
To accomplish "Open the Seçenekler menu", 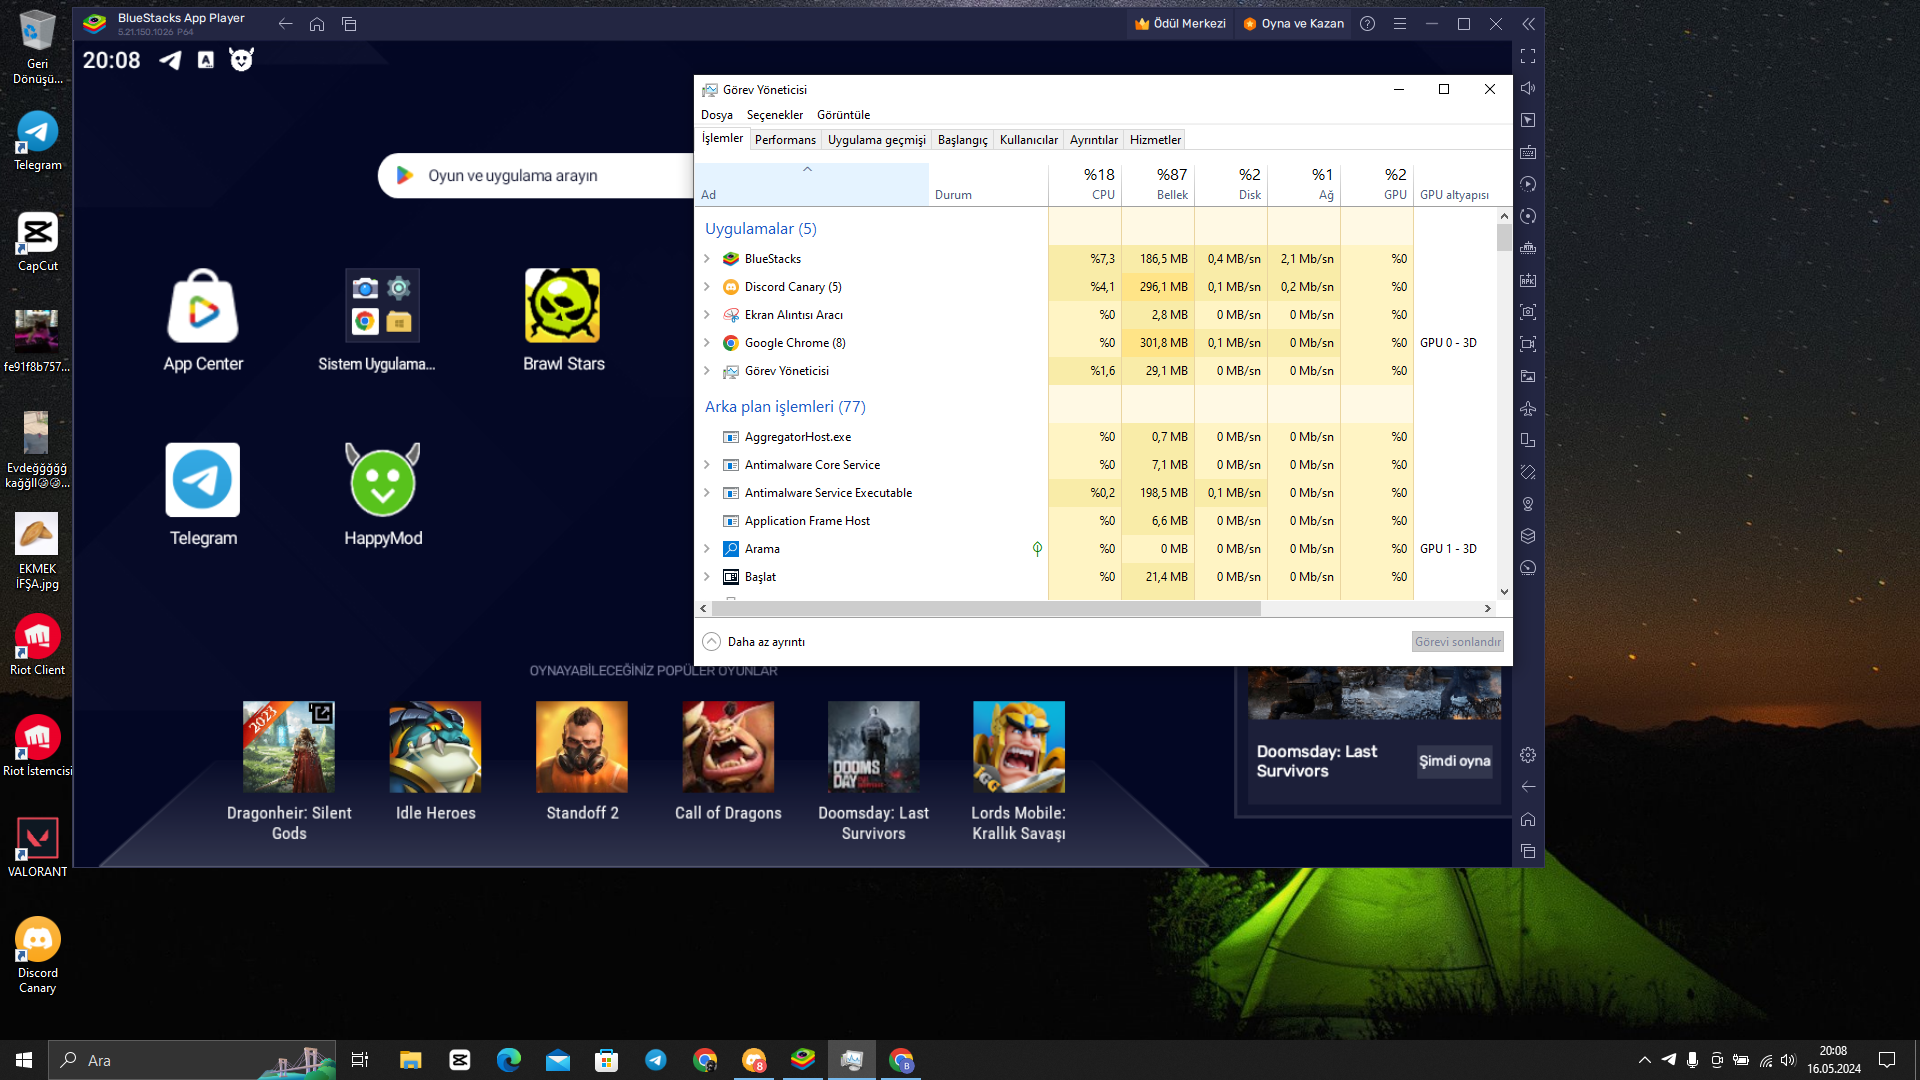I will click(774, 115).
